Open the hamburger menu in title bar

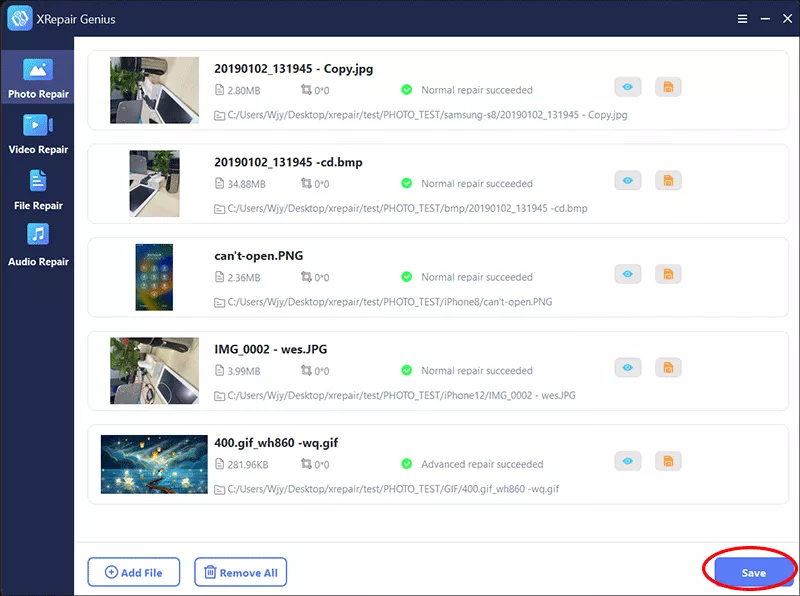pyautogui.click(x=742, y=18)
